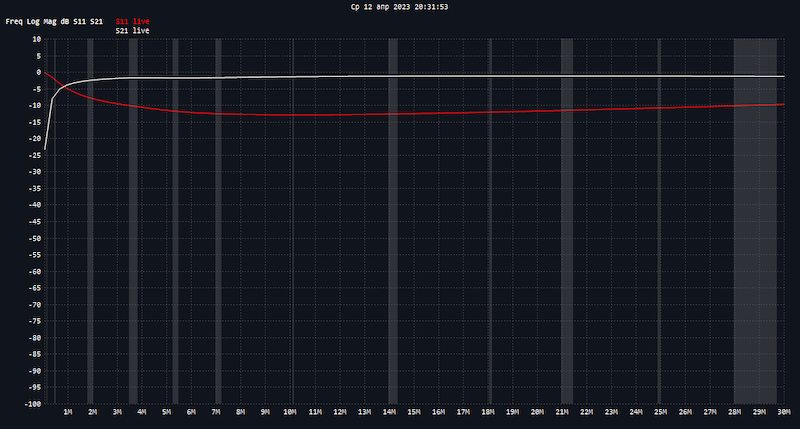Click the 1M label on frequency axis

(68, 412)
